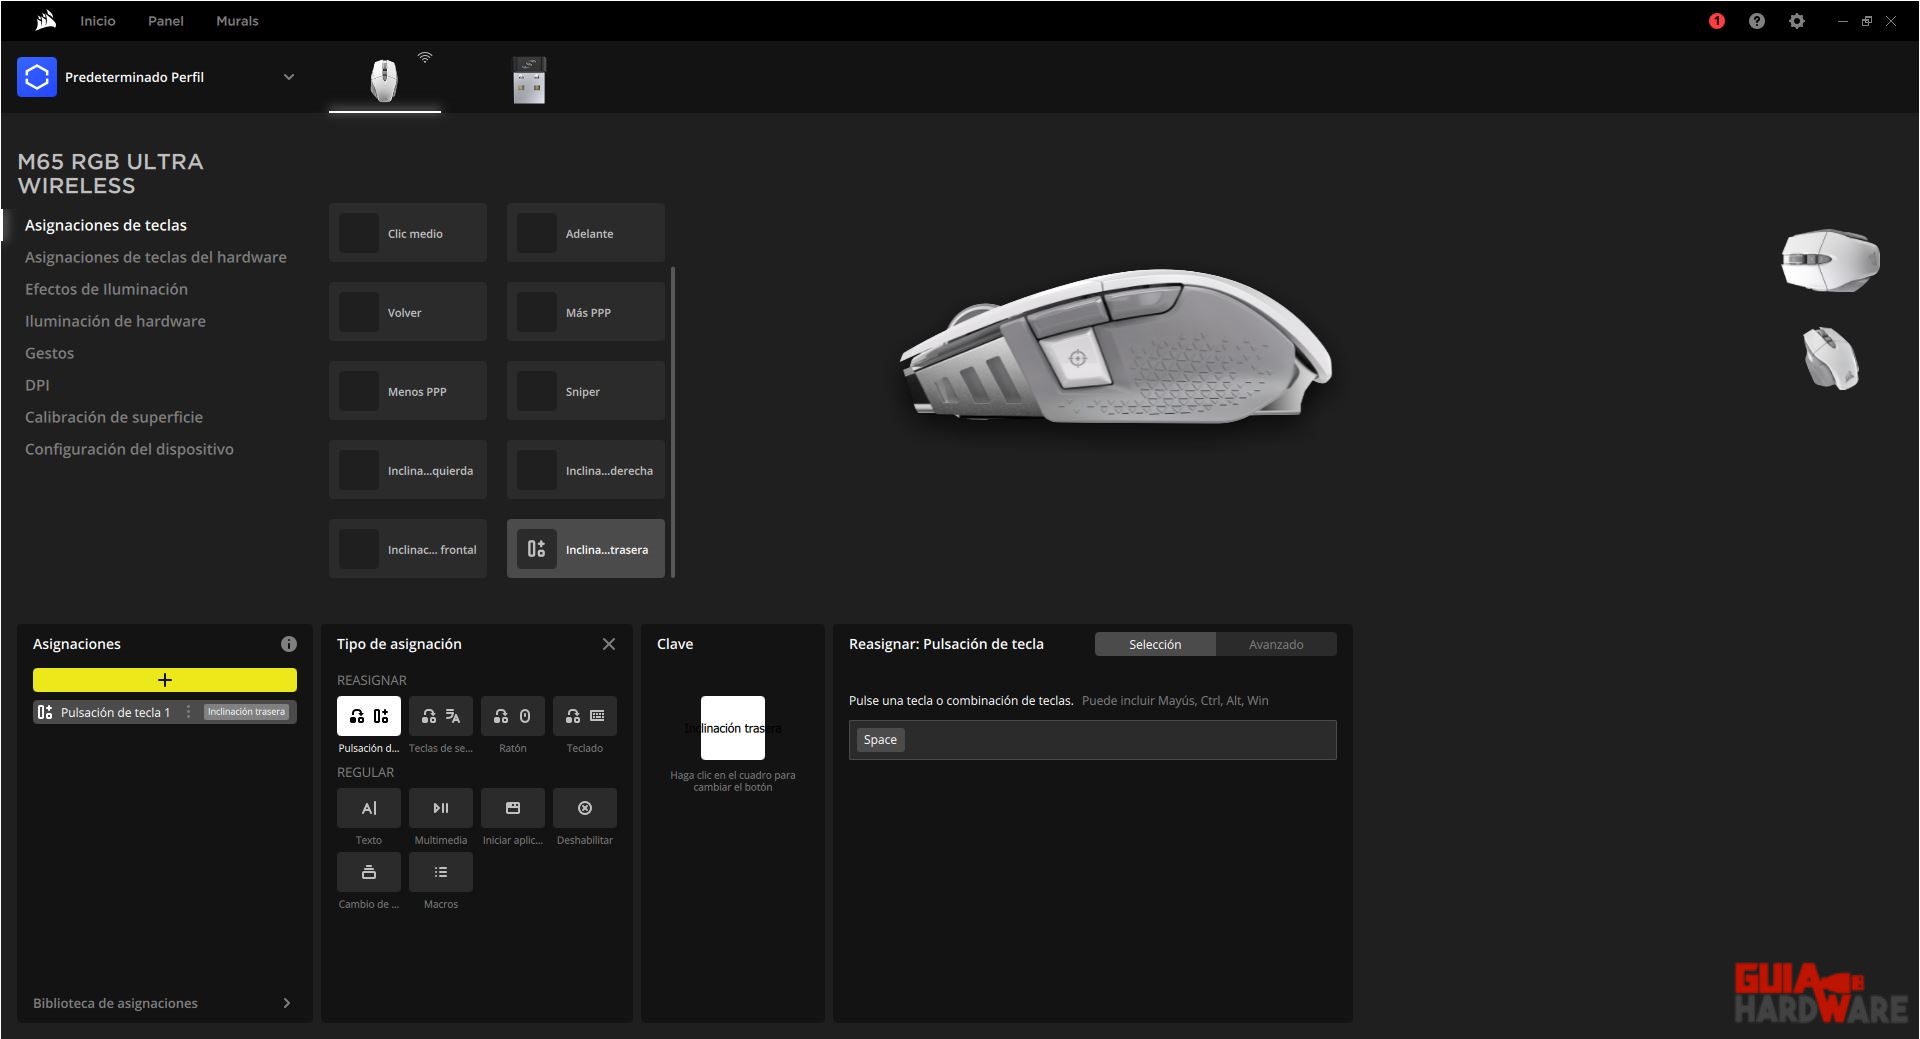Open Calibración de superficie section

[114, 417]
